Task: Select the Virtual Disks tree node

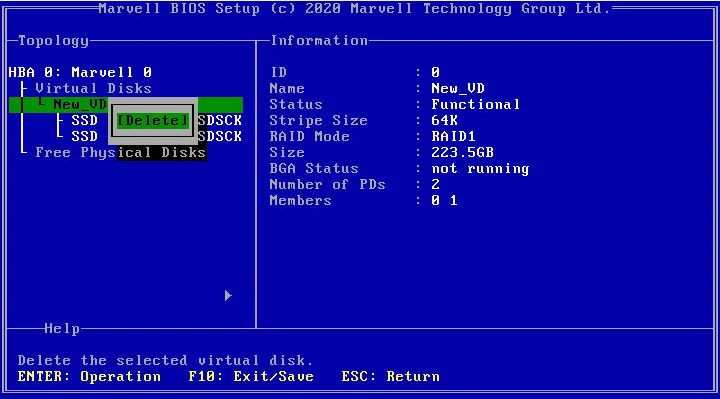Action: tap(93, 88)
